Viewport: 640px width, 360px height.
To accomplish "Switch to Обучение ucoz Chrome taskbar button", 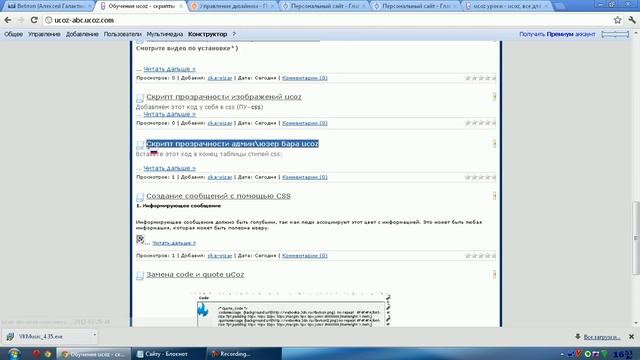I will (93, 354).
